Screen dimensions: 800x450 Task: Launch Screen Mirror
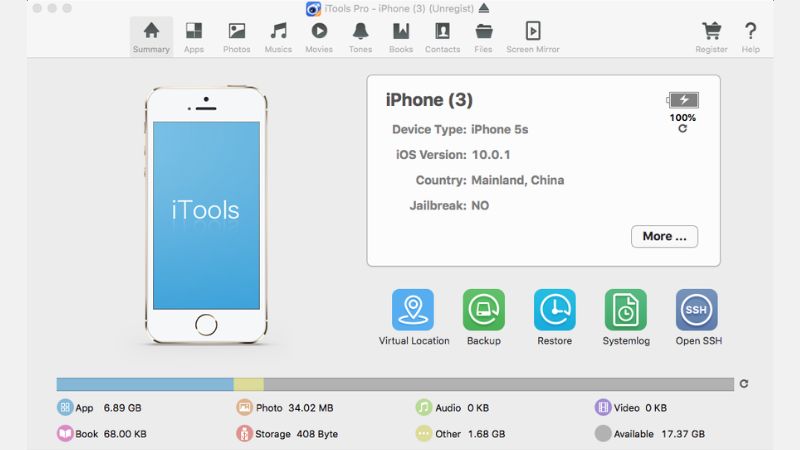pos(533,37)
